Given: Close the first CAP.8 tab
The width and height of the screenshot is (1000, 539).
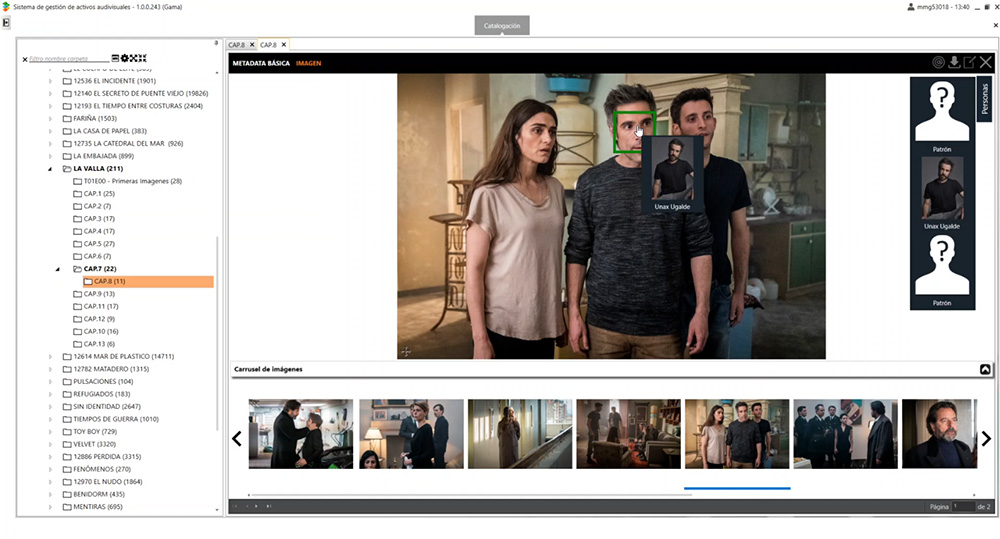Looking at the screenshot, I should pos(252,45).
